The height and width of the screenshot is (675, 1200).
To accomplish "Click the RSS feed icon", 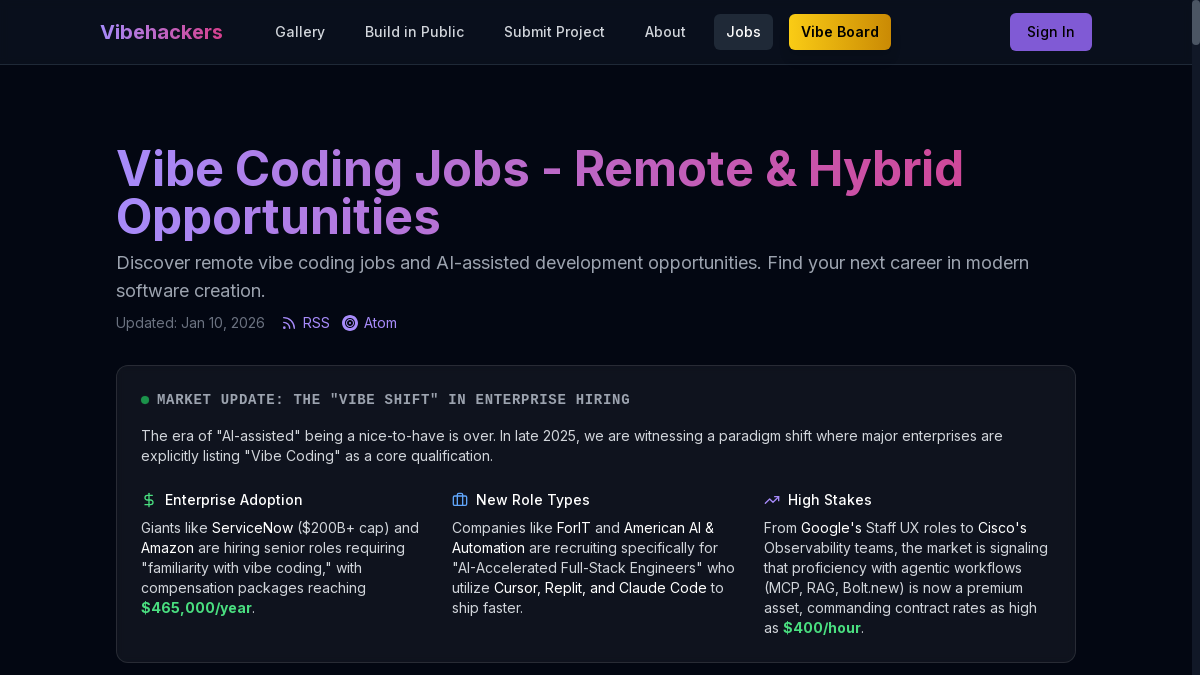I will [x=289, y=323].
